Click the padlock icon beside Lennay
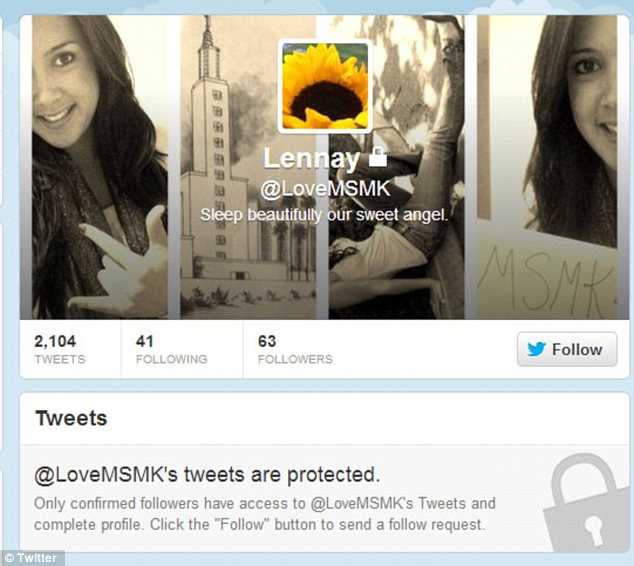The width and height of the screenshot is (634, 566). [x=378, y=157]
